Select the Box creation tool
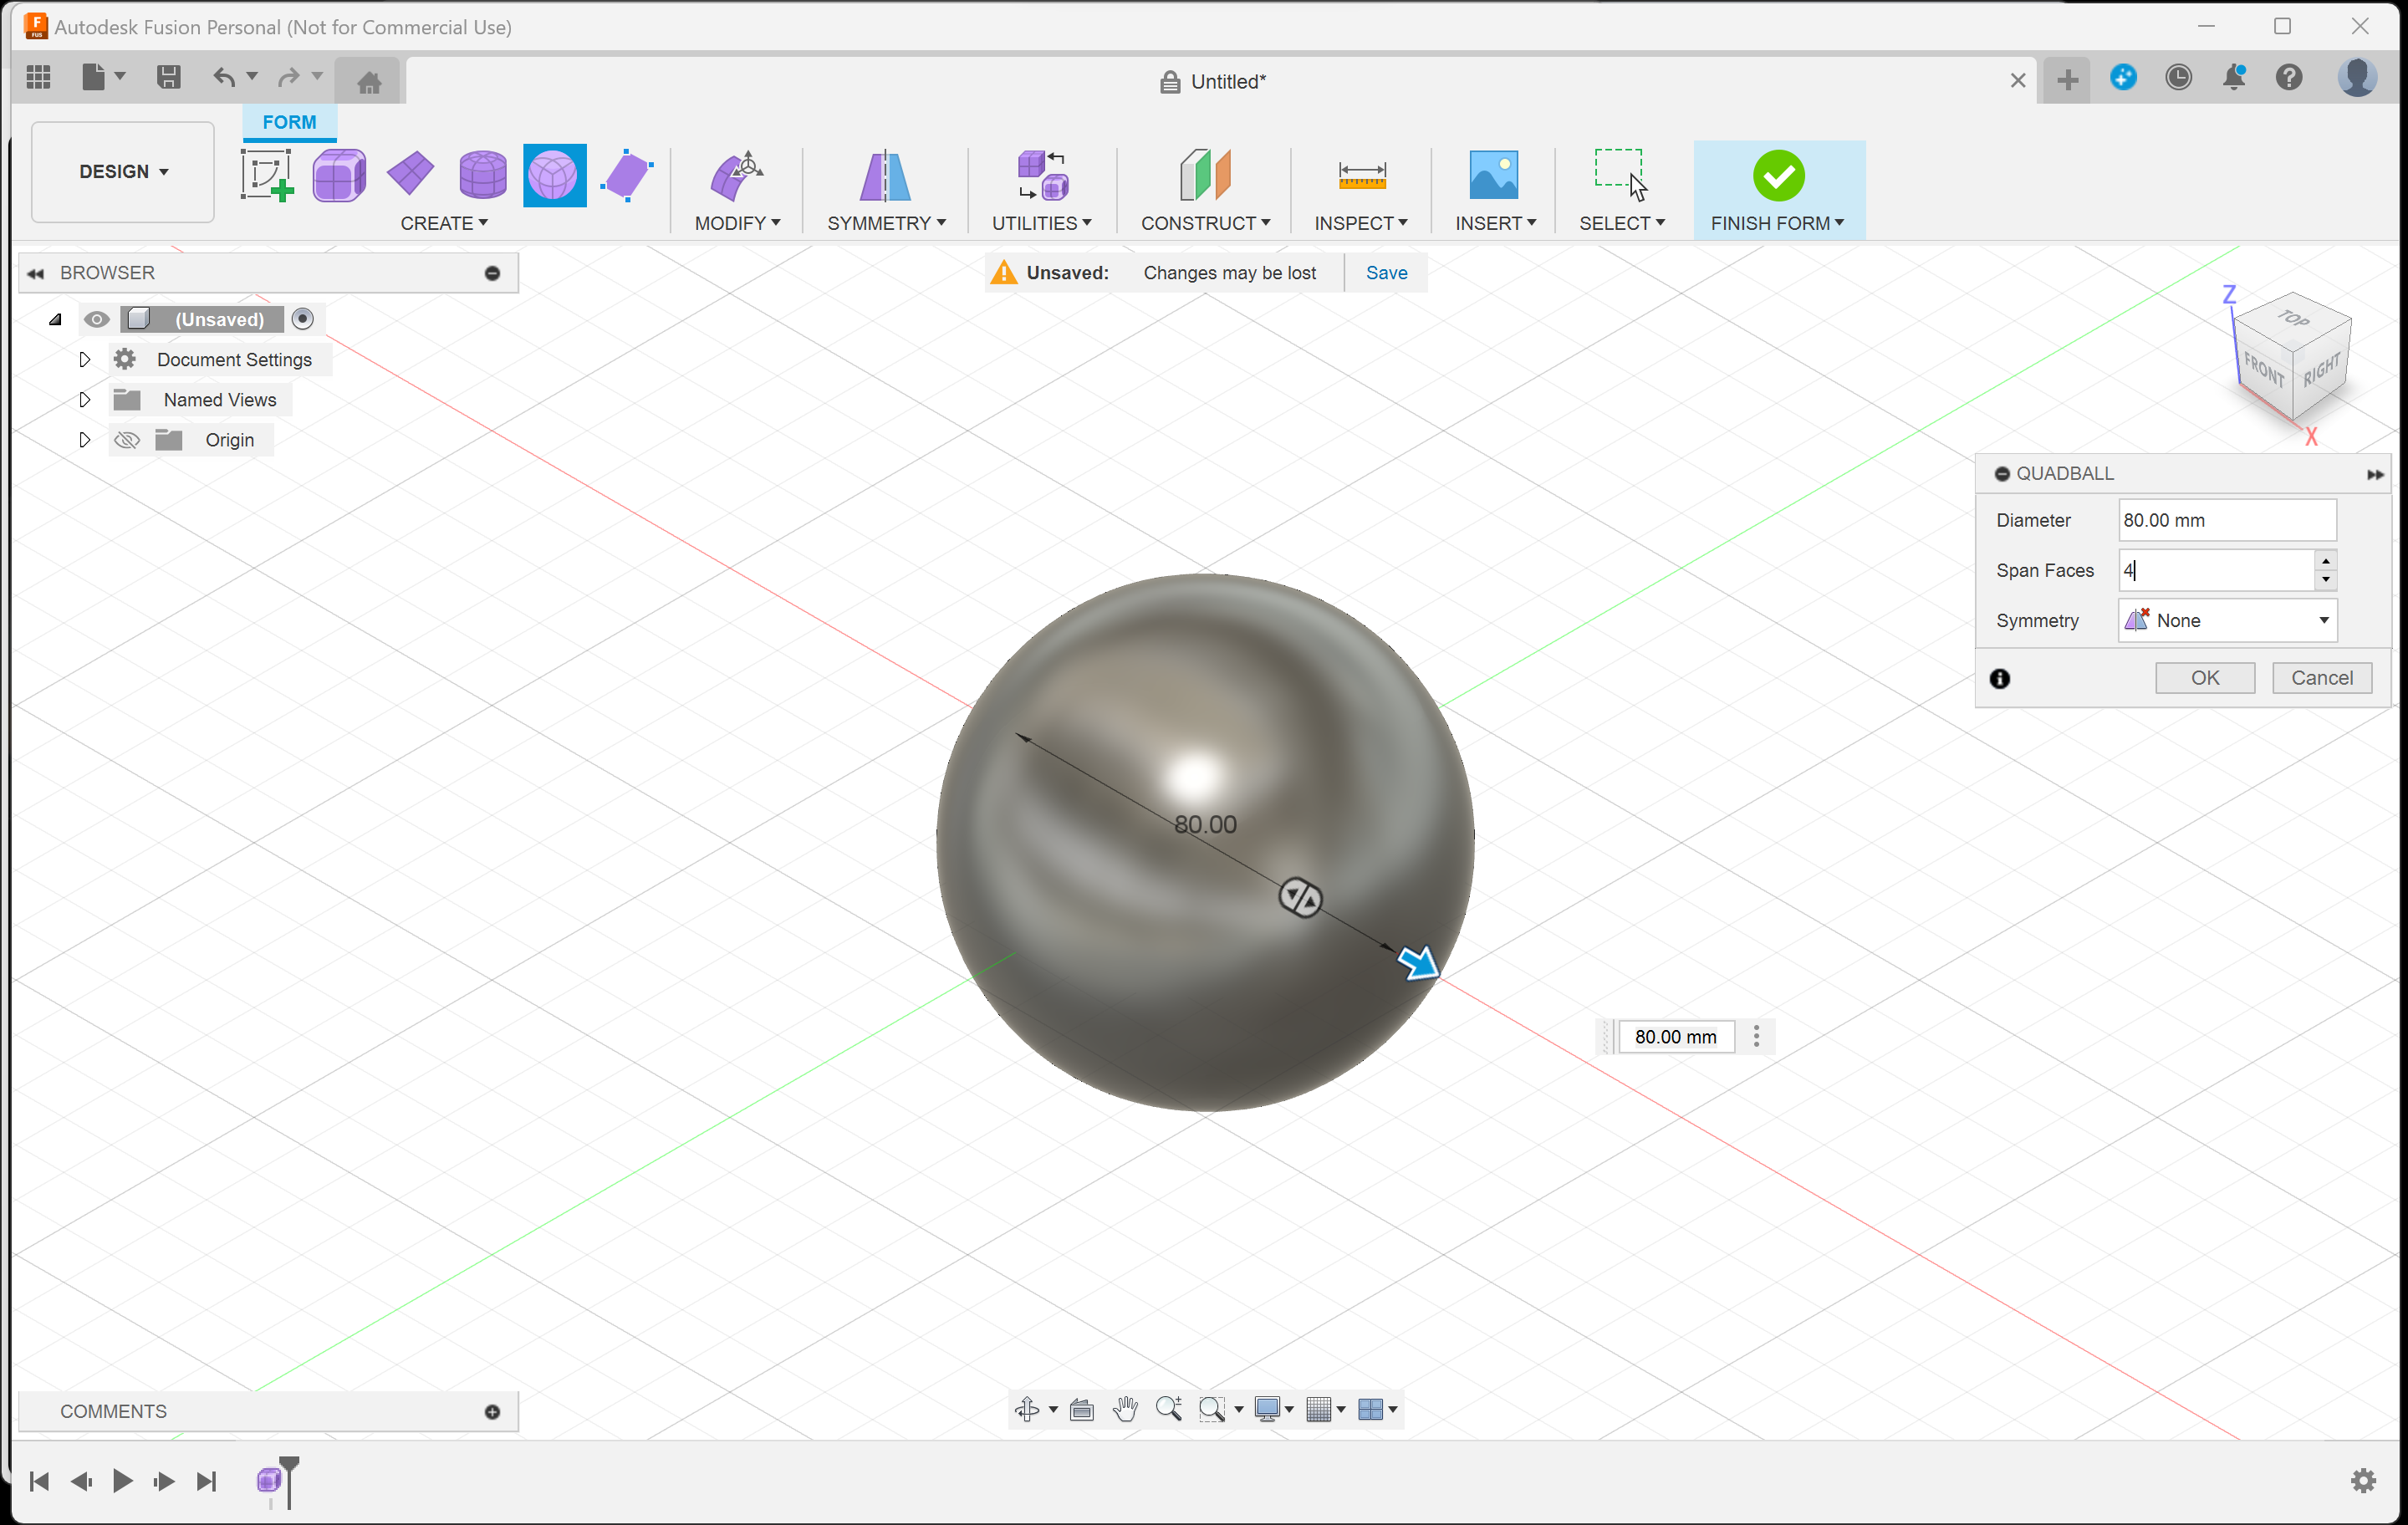 click(x=339, y=175)
